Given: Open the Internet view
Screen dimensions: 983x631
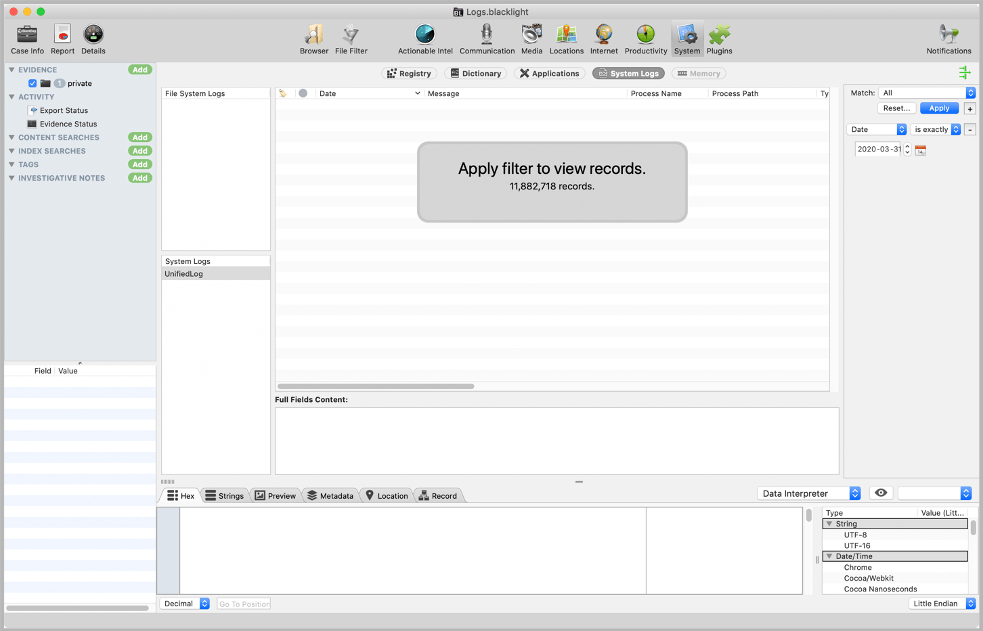Looking at the screenshot, I should [604, 39].
